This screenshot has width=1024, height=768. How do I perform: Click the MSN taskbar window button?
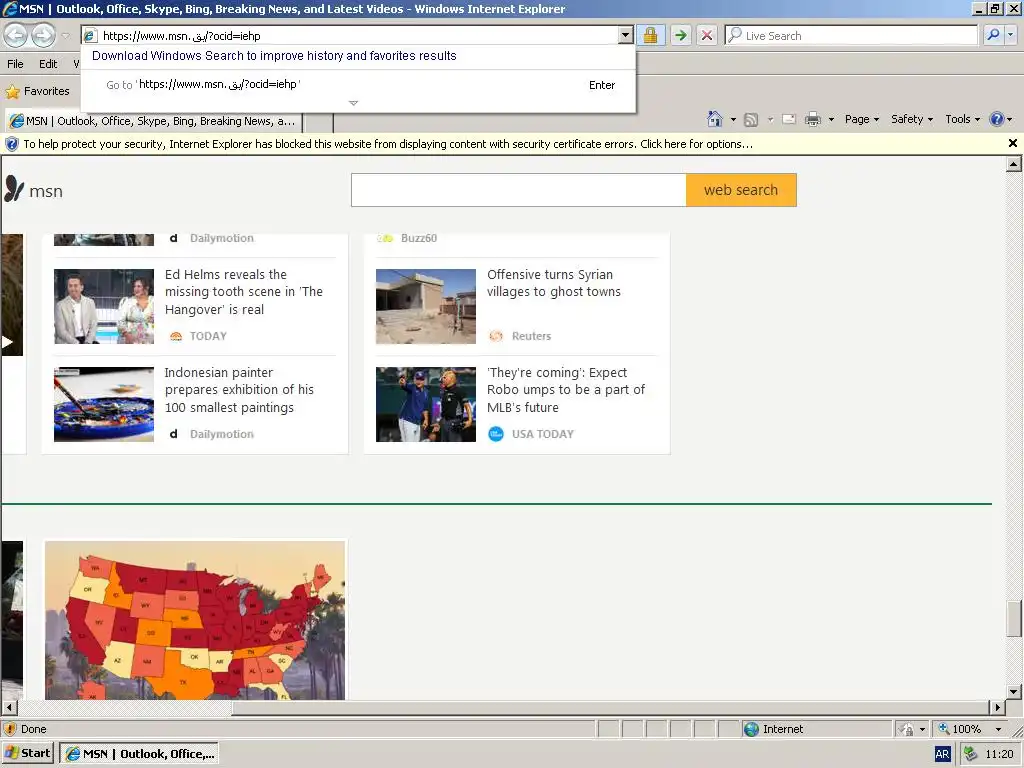[x=139, y=754]
